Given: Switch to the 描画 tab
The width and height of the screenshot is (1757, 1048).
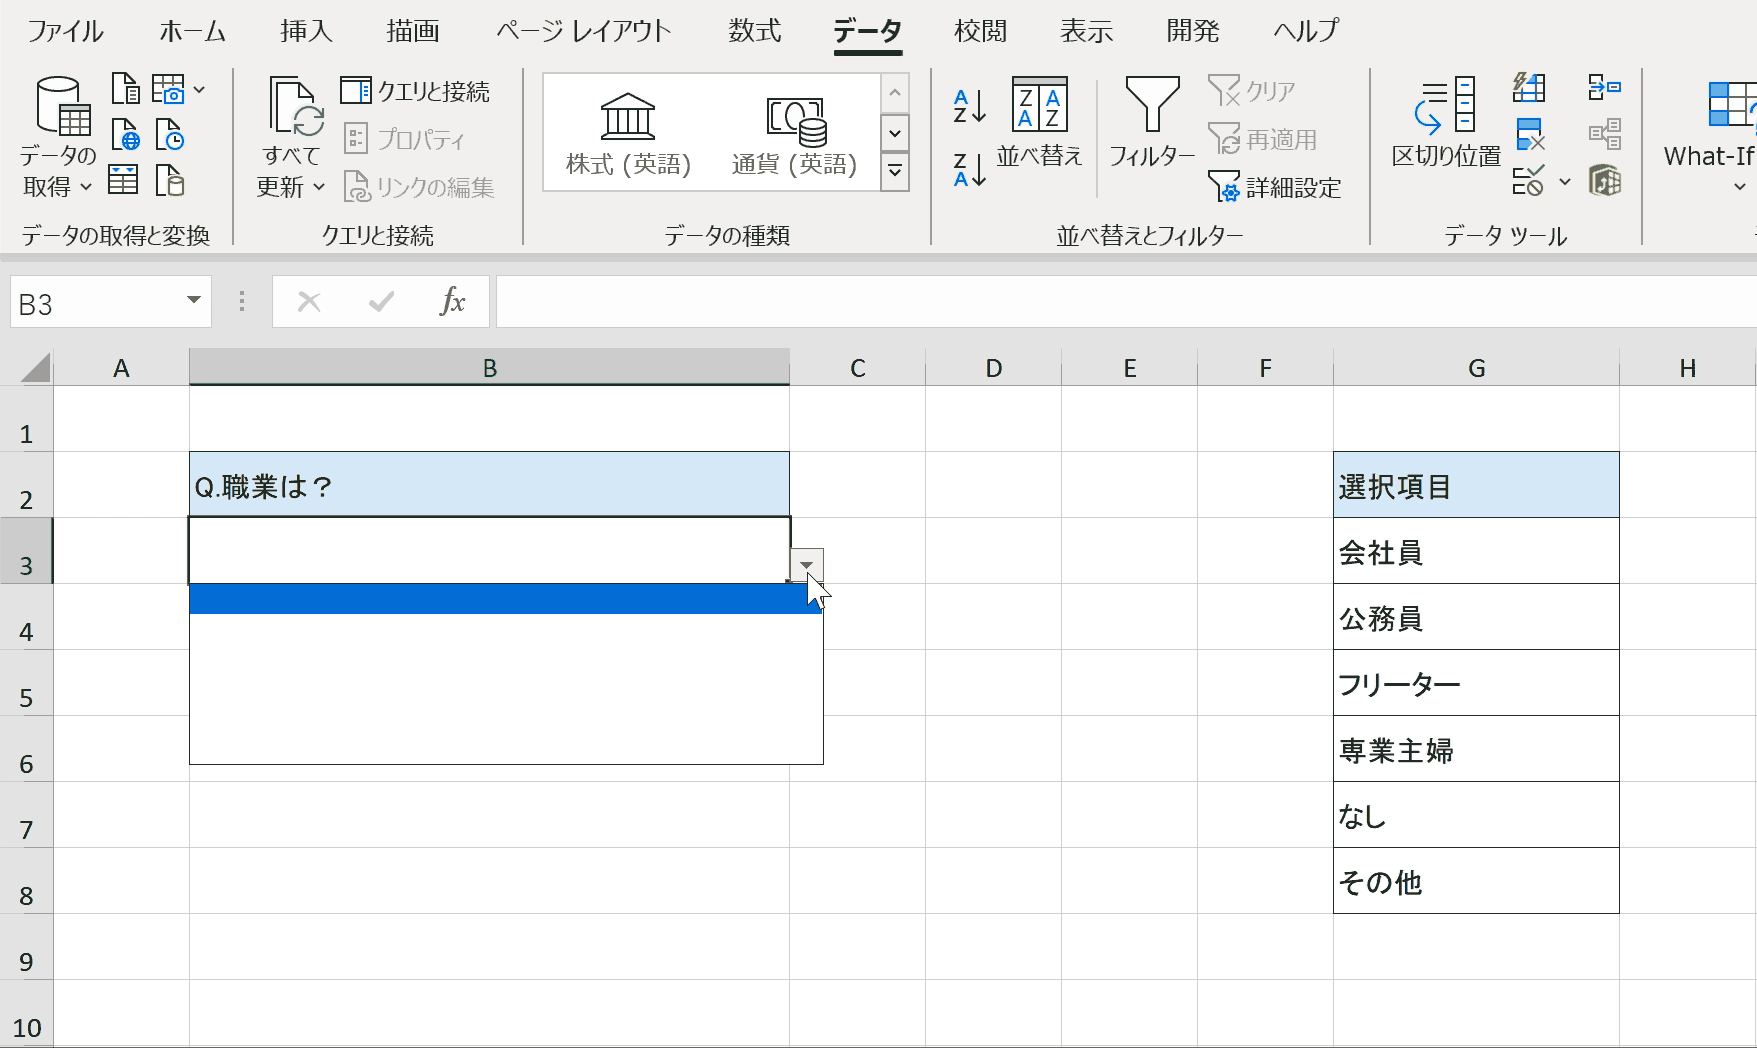Looking at the screenshot, I should (x=413, y=31).
